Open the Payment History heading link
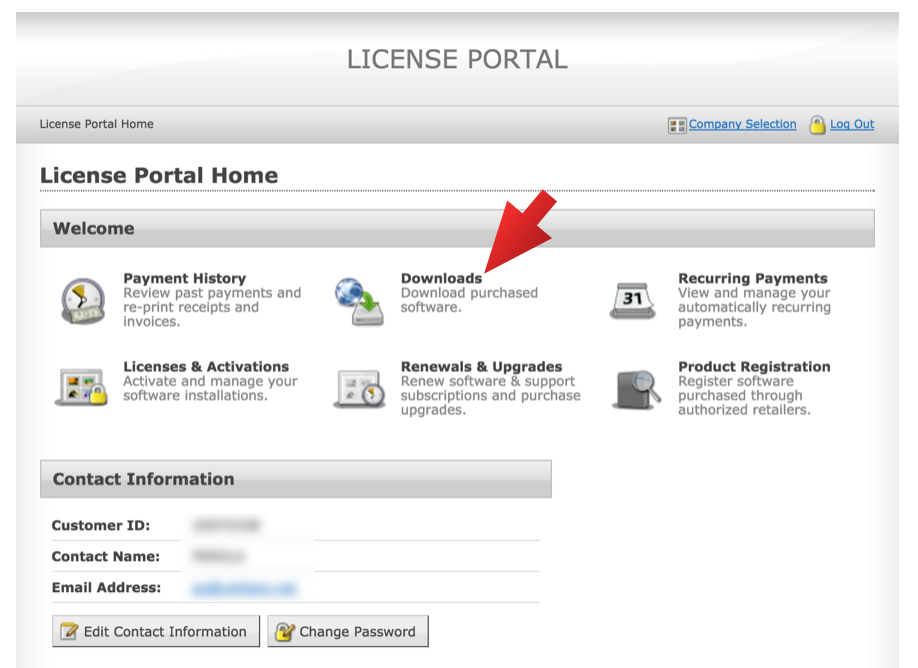The image size is (918, 668). pos(184,278)
